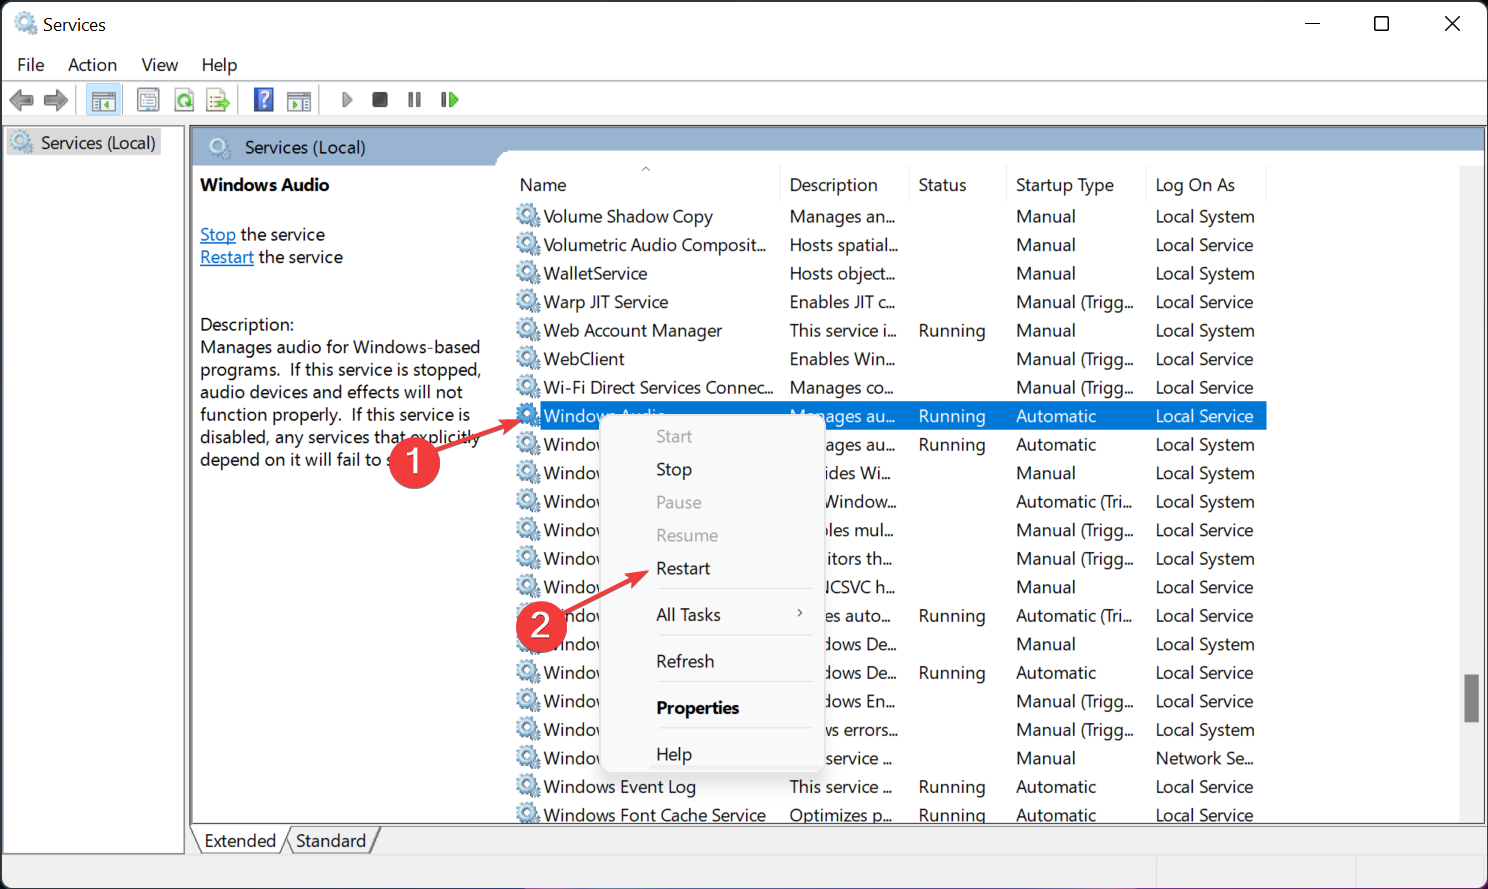1488x889 pixels.
Task: Open the toolbar Help question-mark icon
Action: tap(263, 100)
